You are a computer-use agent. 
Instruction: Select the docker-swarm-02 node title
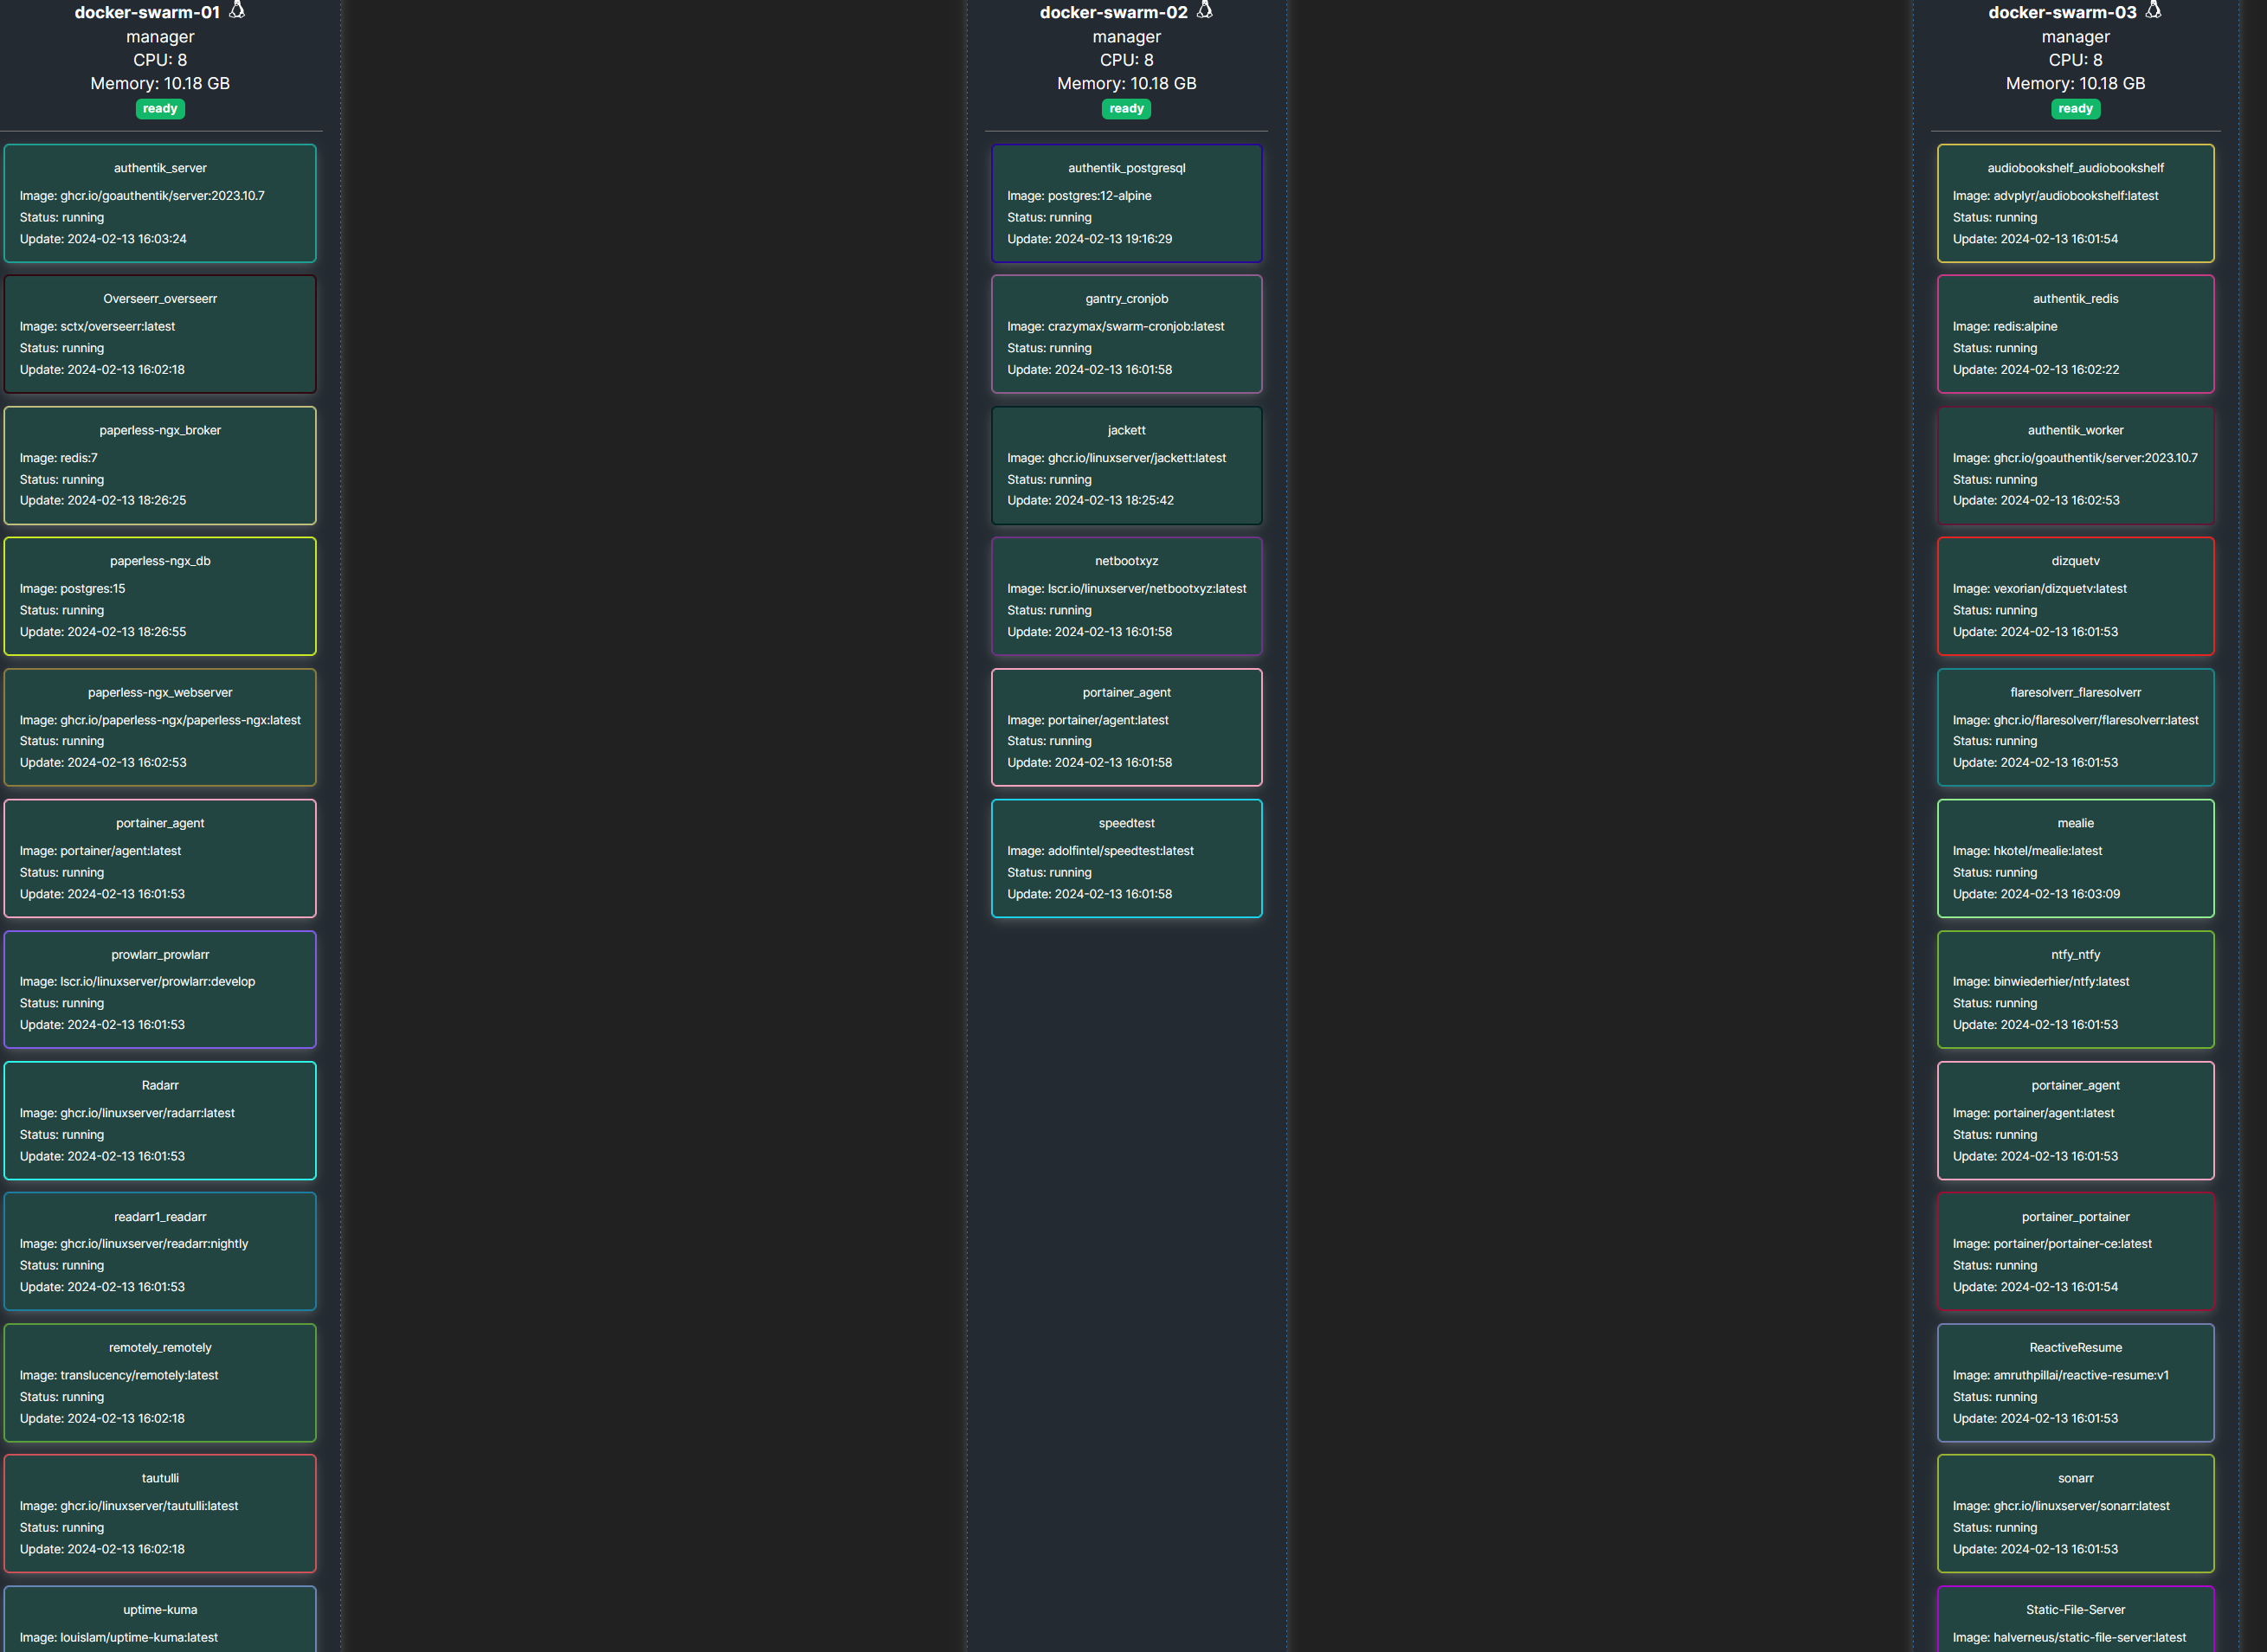1113,12
